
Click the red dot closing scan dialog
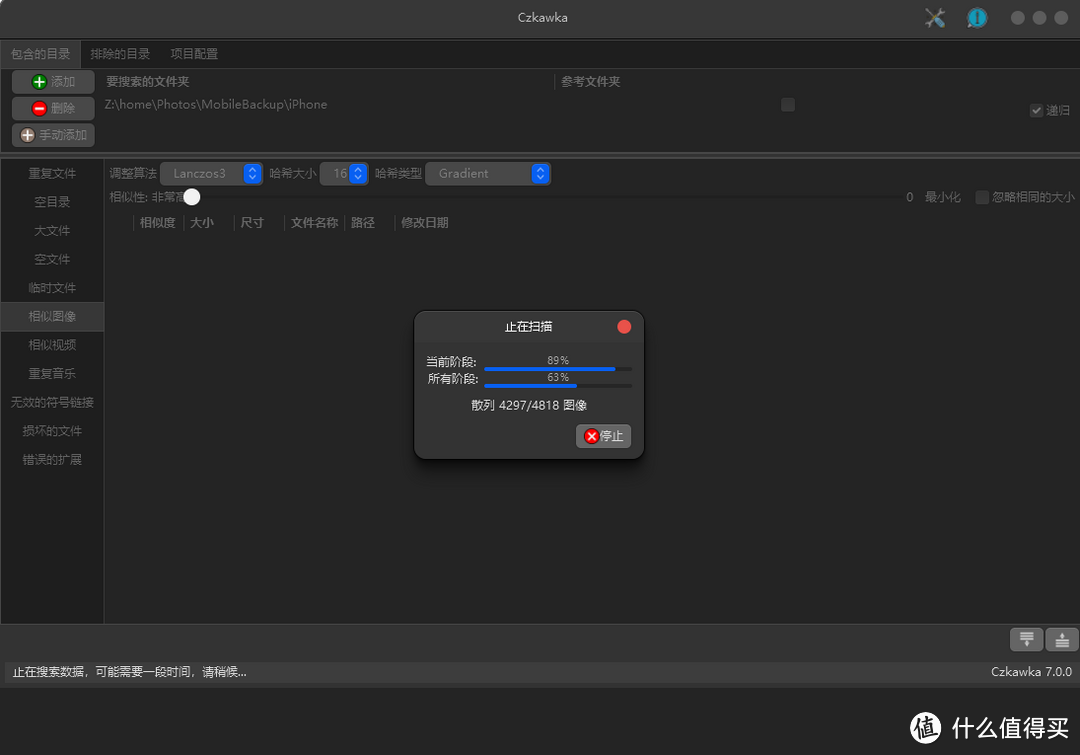click(624, 327)
